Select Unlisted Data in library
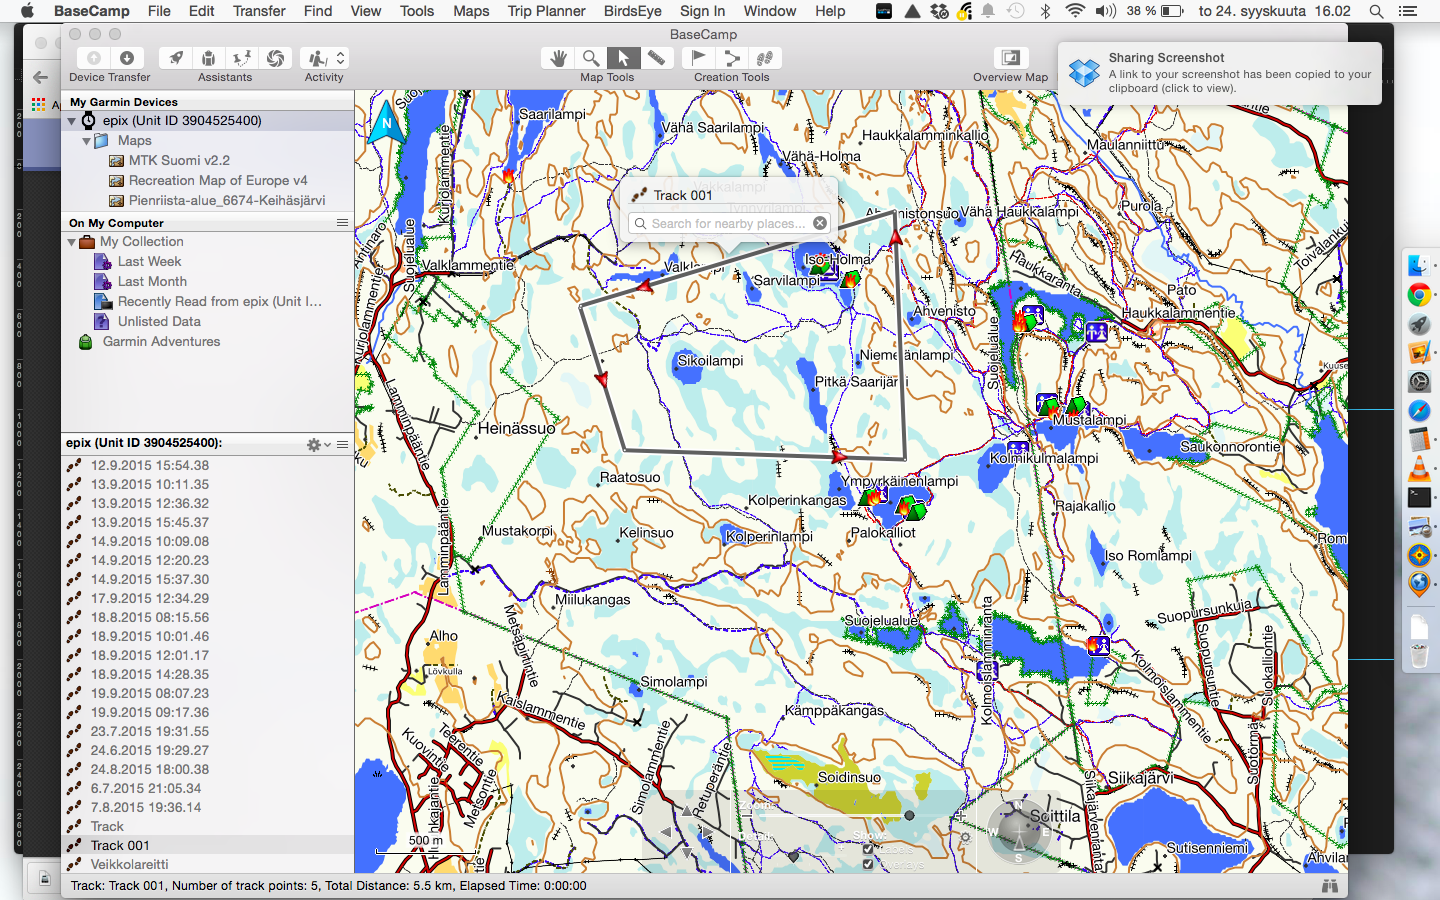The image size is (1440, 900). point(159,321)
